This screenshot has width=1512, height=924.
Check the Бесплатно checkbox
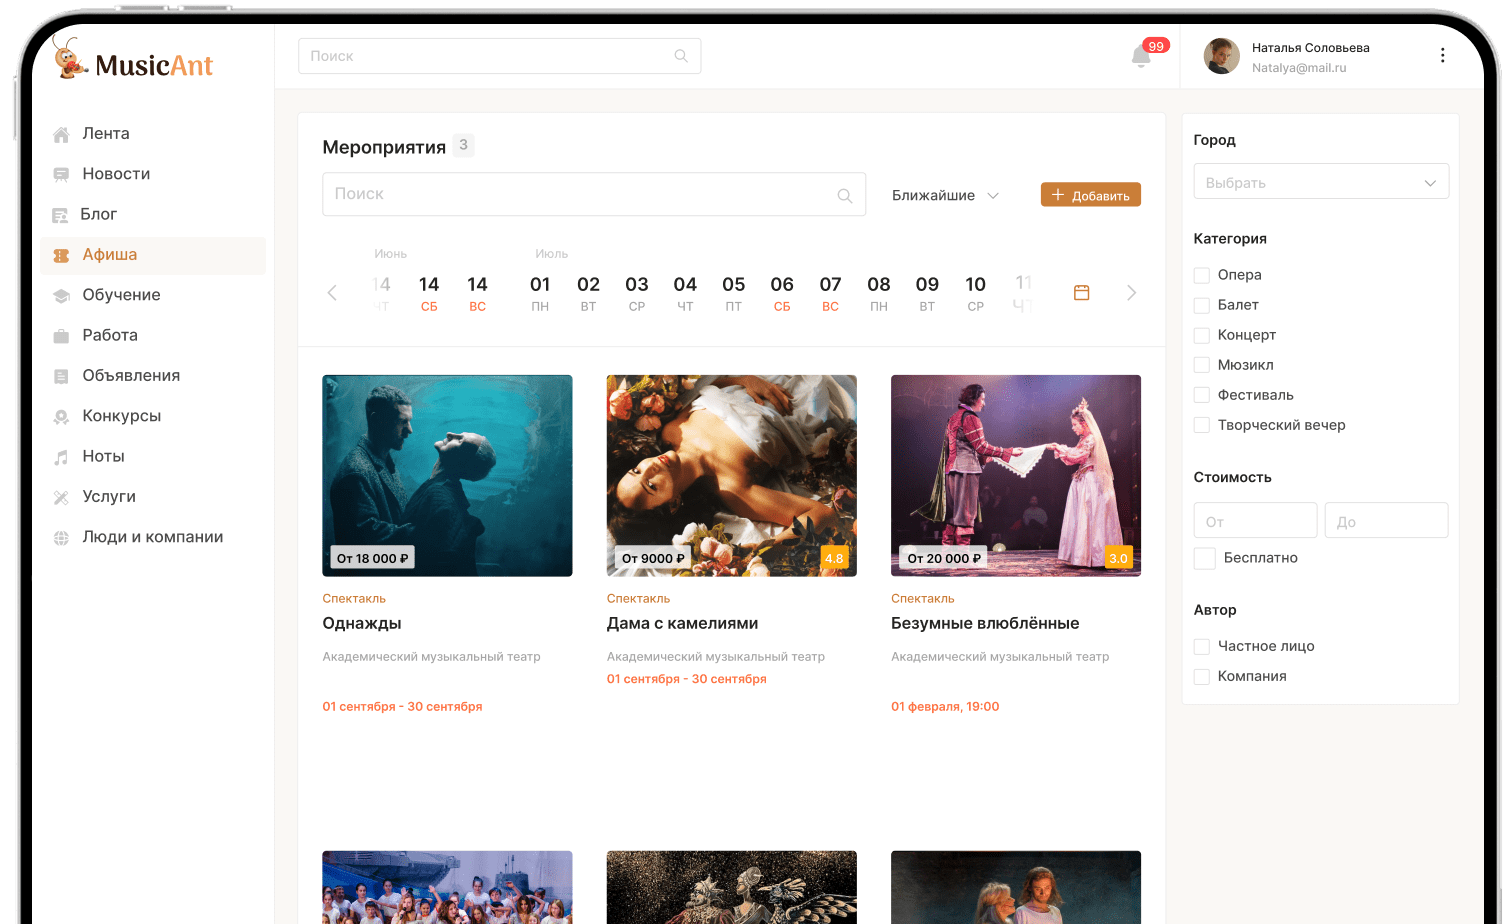click(x=1205, y=558)
